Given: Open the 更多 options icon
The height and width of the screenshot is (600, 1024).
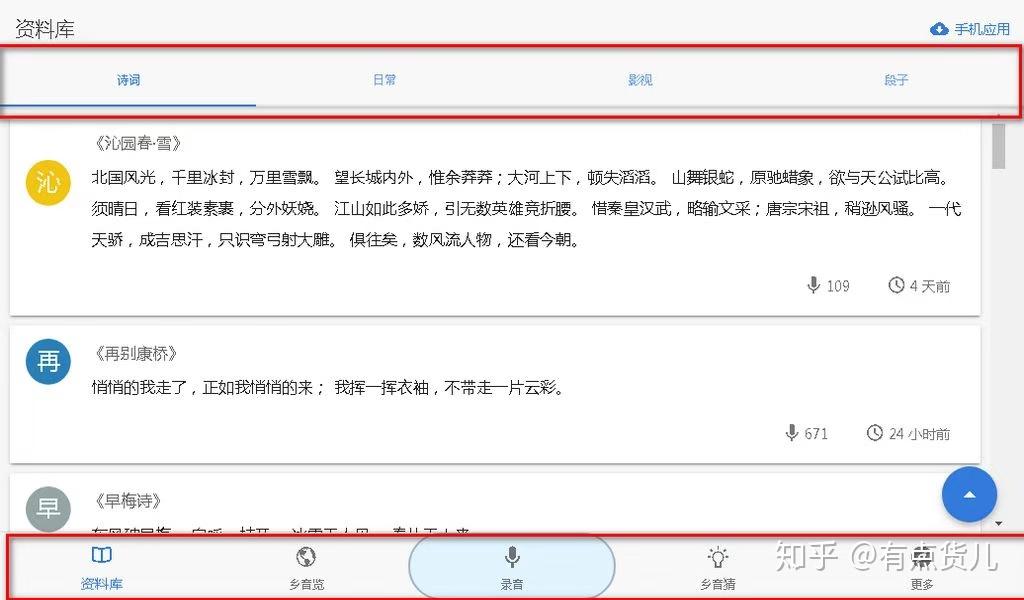Looking at the screenshot, I should click(921, 557).
